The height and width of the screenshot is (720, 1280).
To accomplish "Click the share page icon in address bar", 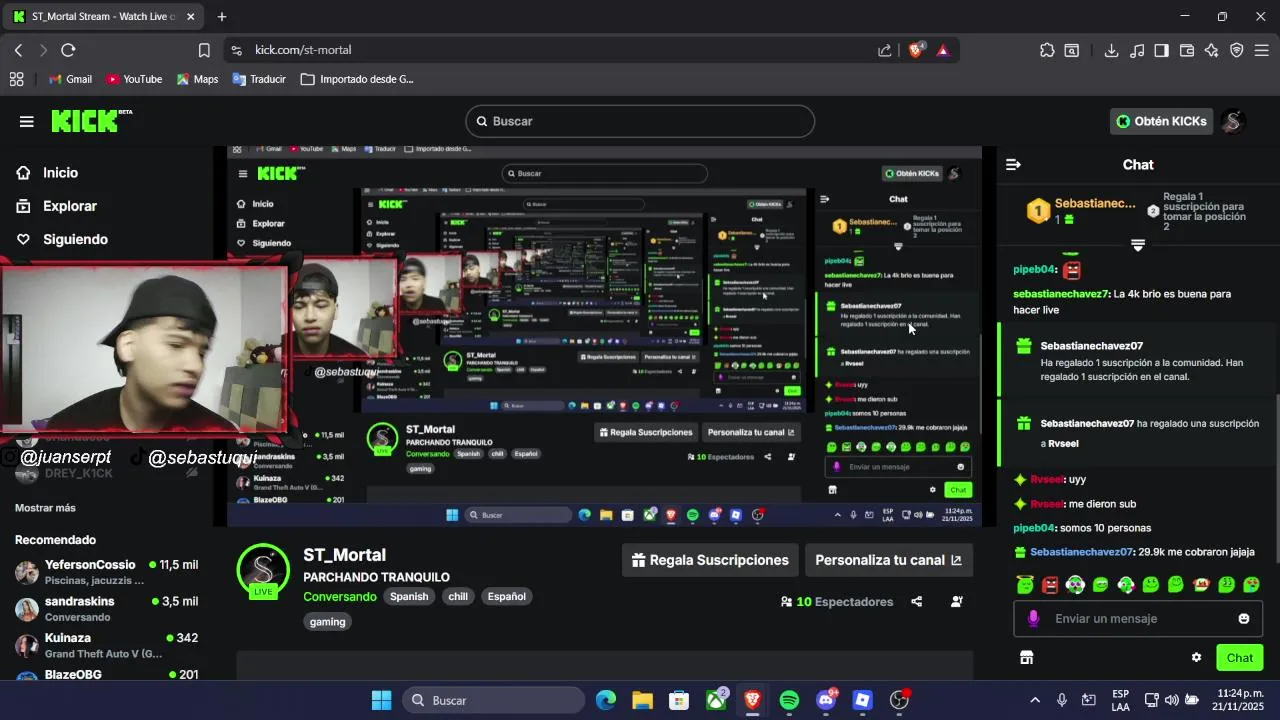I will tap(885, 50).
